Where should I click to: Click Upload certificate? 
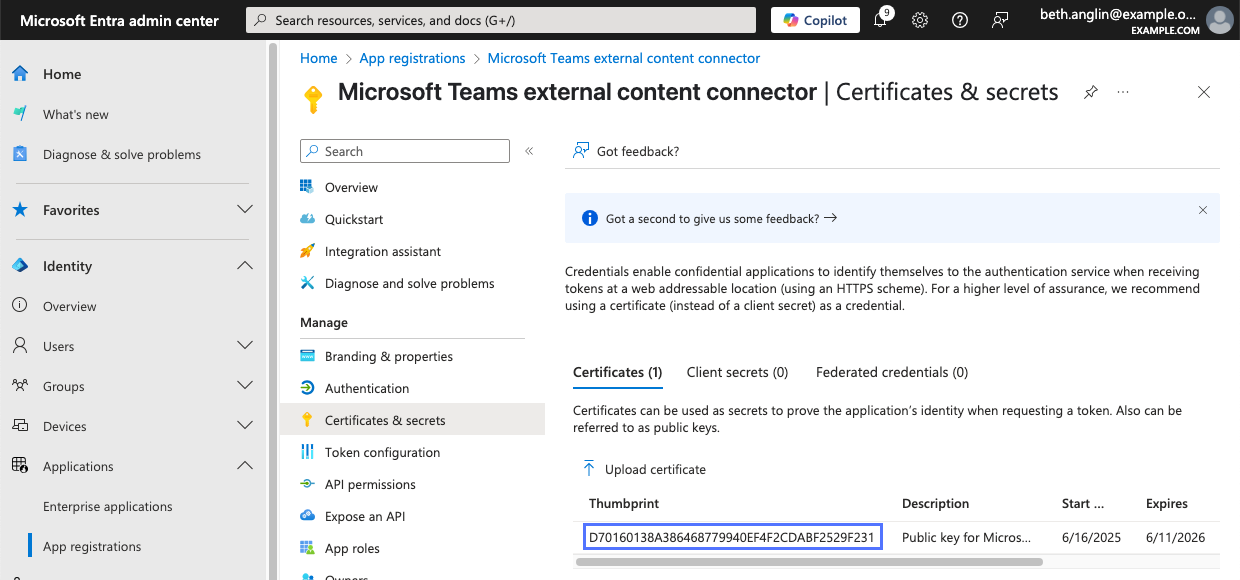click(x=645, y=469)
